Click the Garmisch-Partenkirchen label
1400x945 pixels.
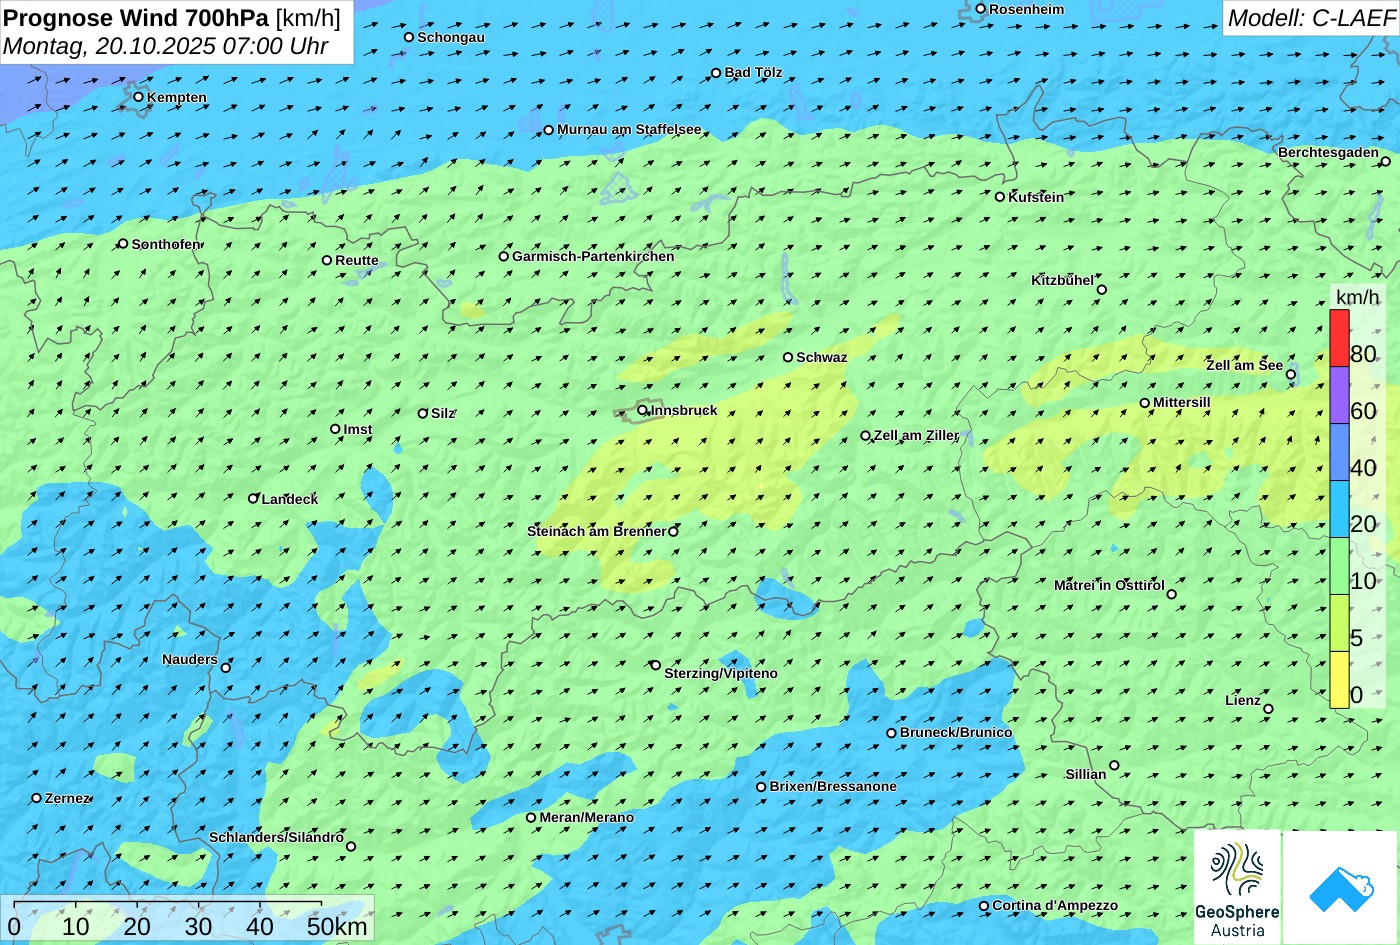(x=593, y=256)
